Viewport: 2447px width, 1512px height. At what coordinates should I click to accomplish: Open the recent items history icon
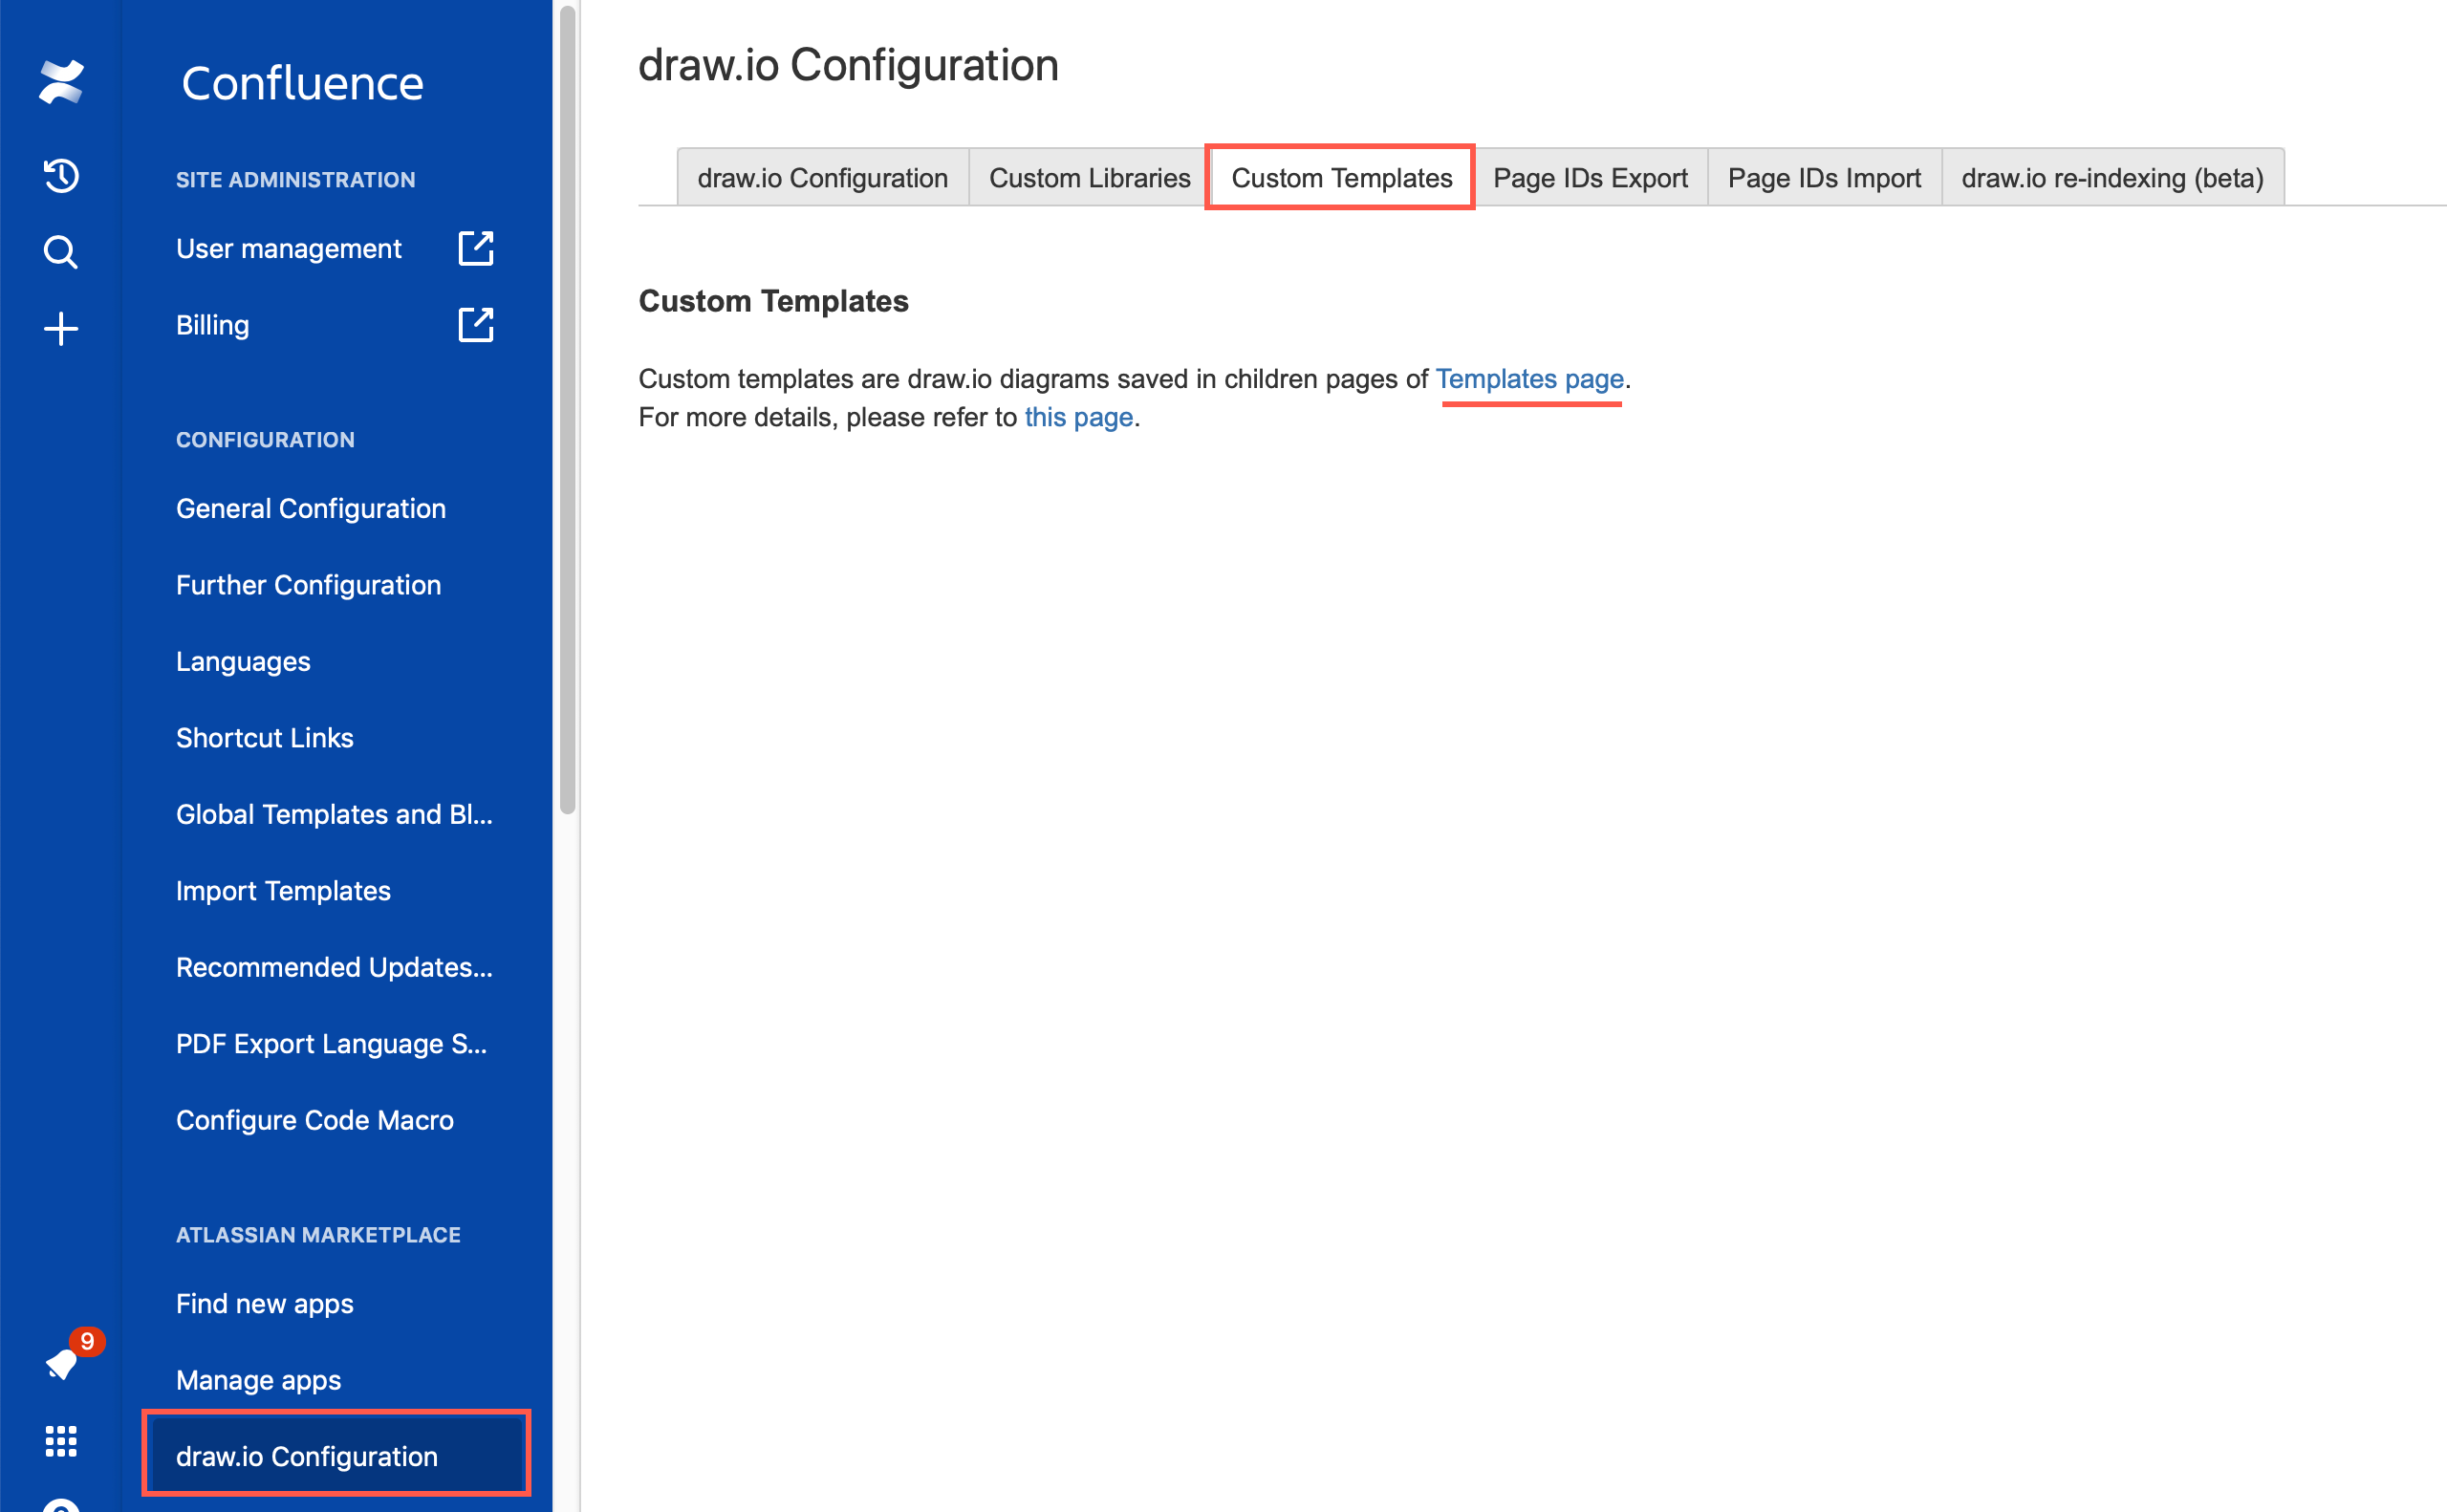tap(60, 175)
